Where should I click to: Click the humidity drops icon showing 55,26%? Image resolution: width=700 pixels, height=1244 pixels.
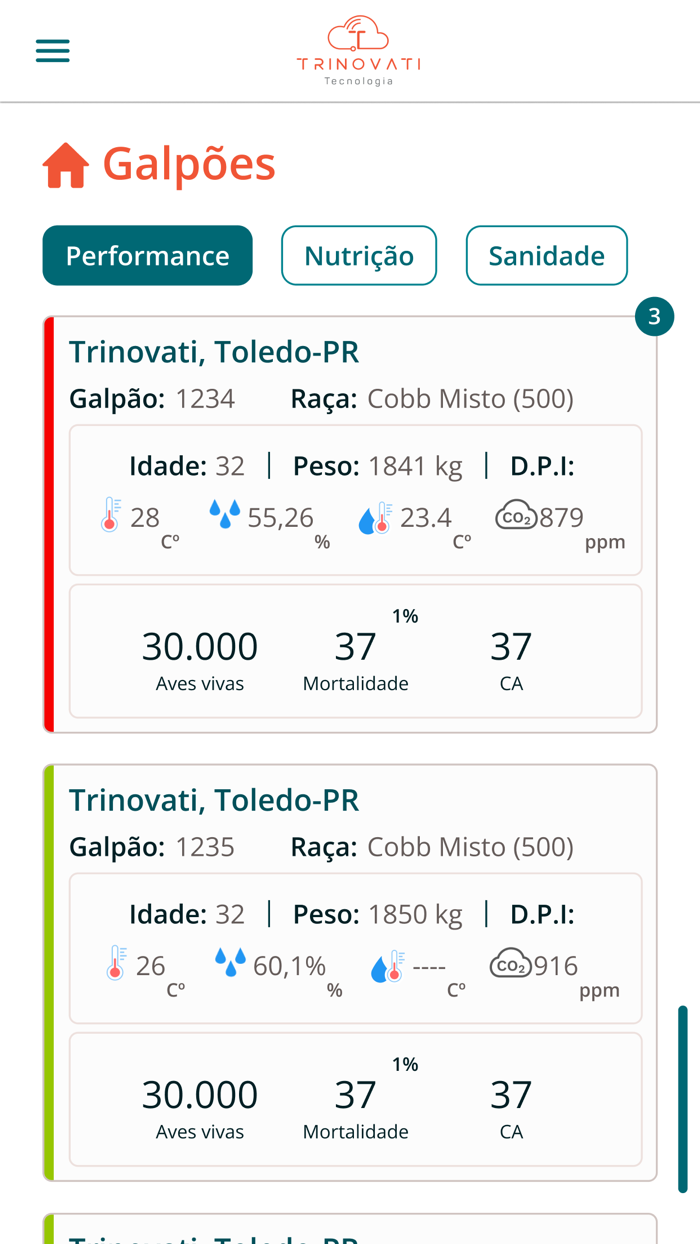point(227,512)
